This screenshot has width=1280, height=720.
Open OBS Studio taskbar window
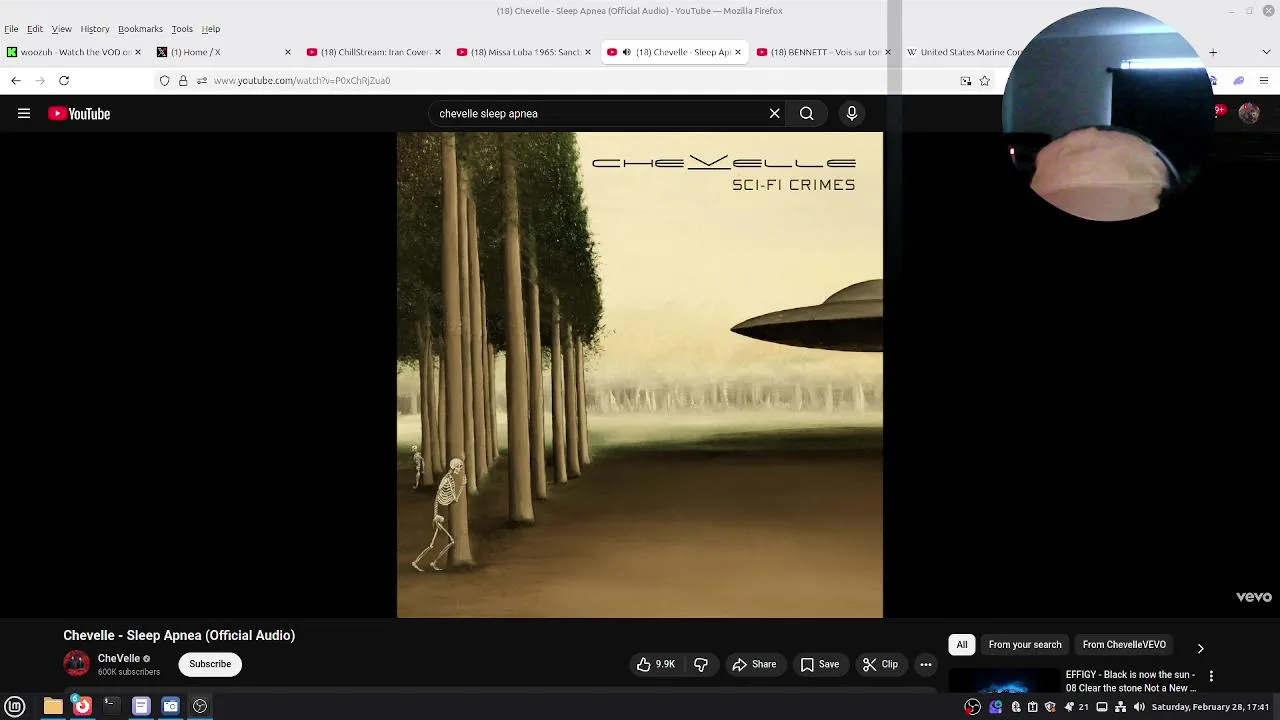click(x=200, y=706)
